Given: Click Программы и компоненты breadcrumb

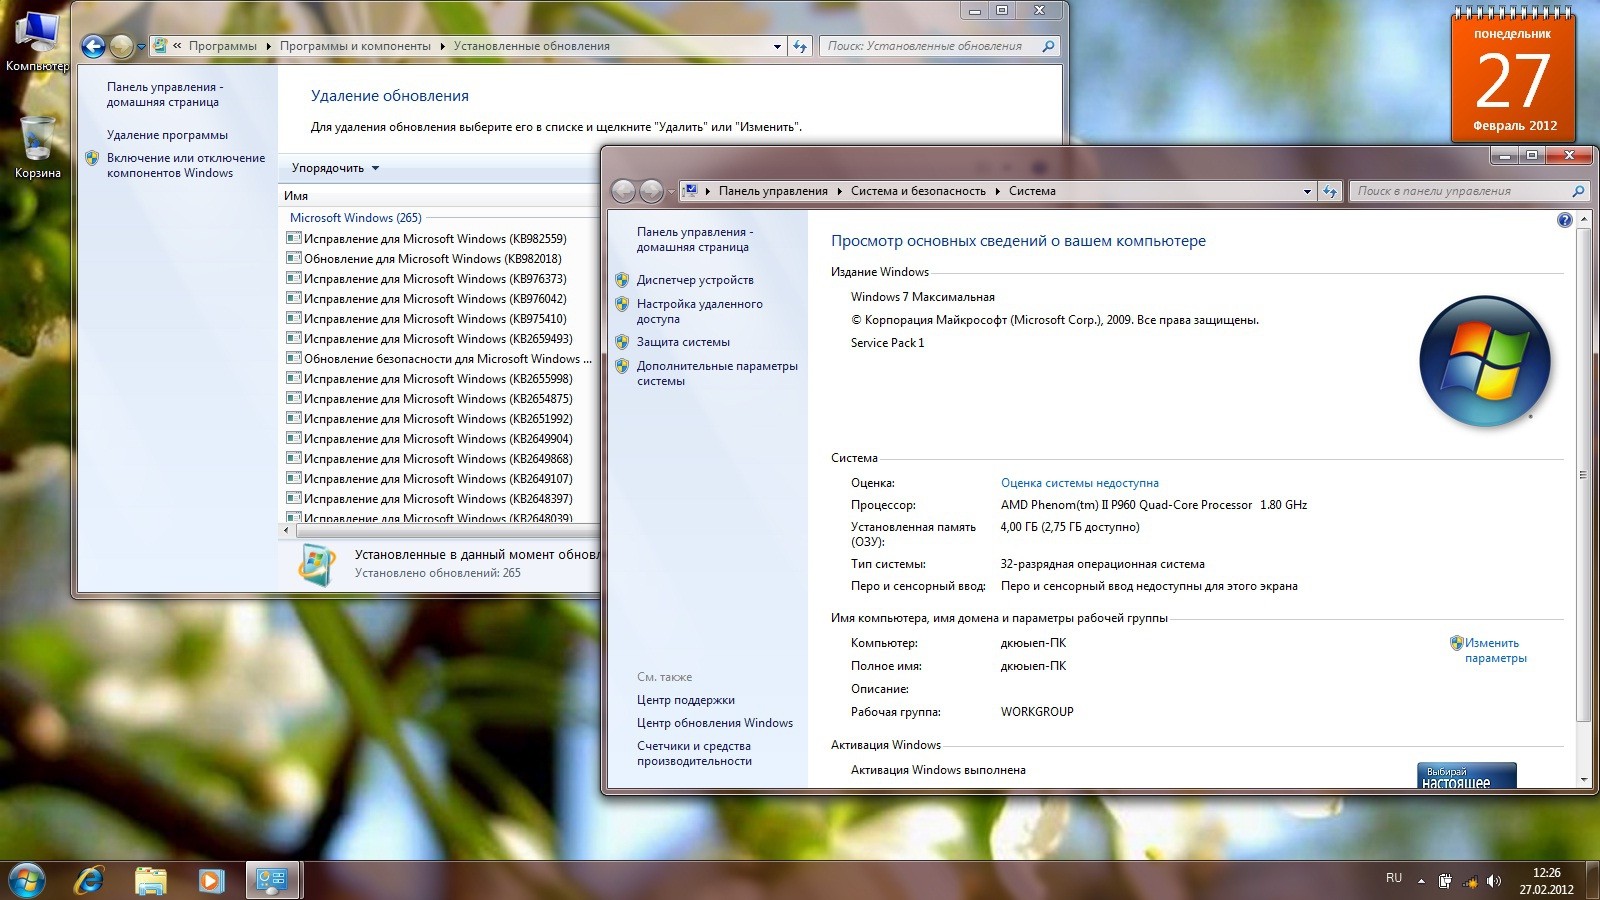Looking at the screenshot, I should (355, 46).
